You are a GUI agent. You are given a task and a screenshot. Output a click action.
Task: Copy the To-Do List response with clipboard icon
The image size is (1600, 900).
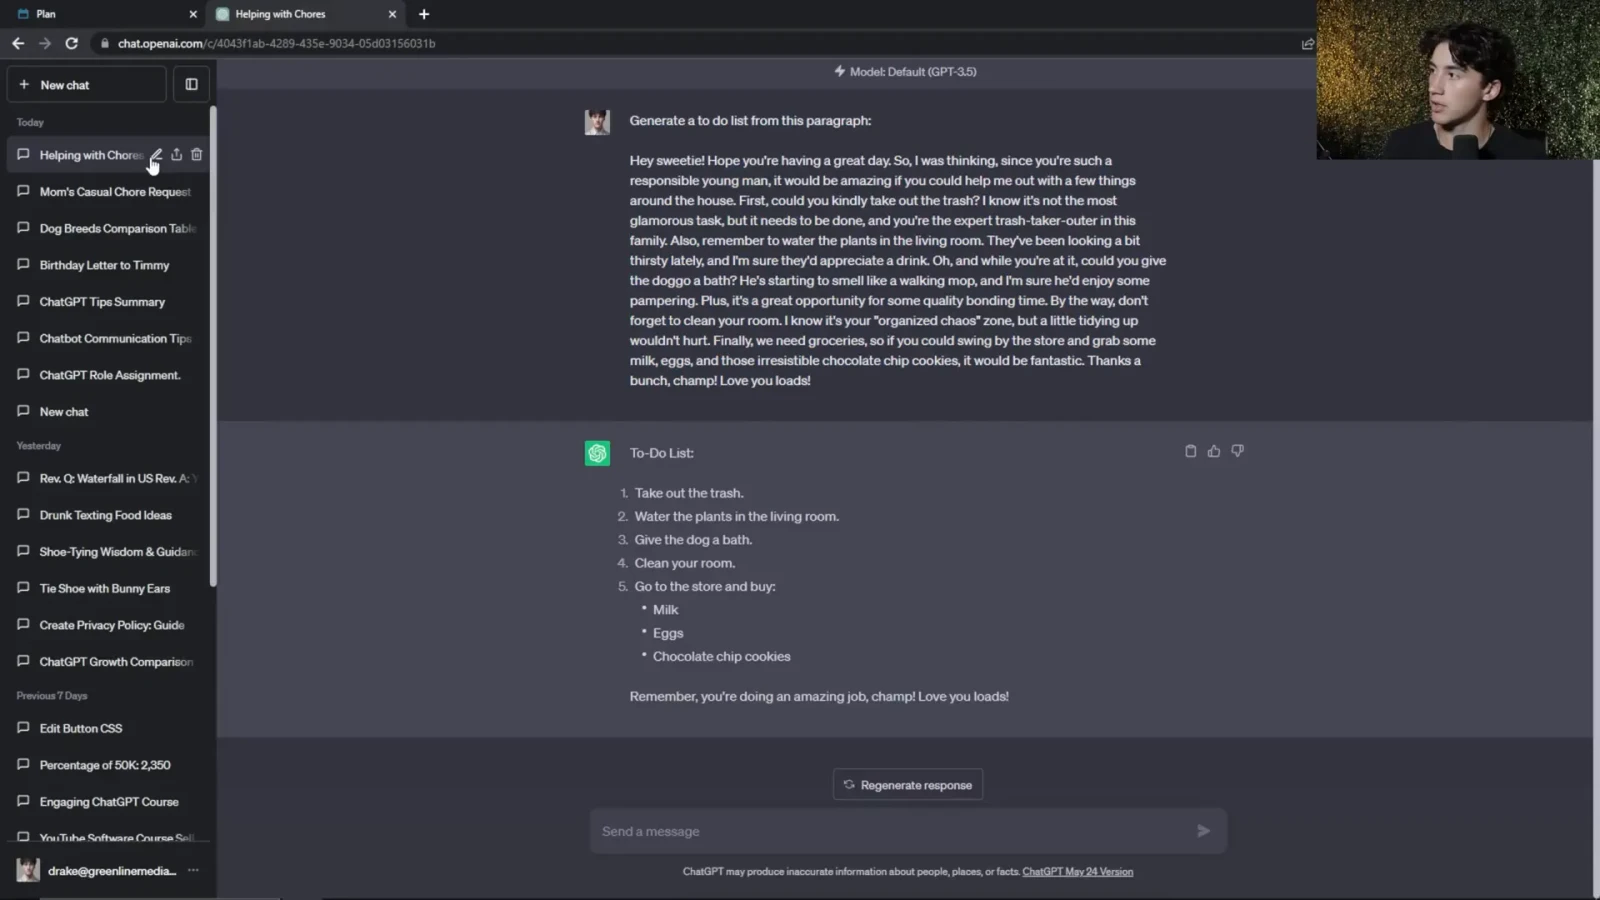(x=1190, y=451)
